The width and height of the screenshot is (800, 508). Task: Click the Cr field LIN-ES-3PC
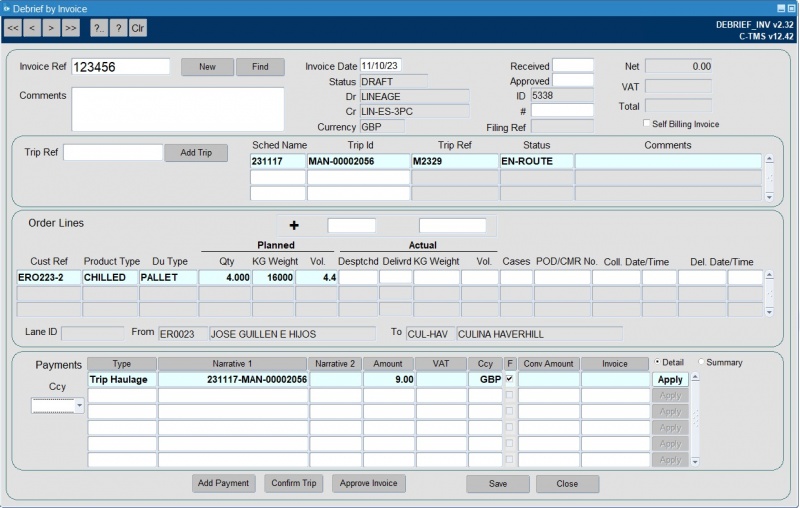[414, 111]
